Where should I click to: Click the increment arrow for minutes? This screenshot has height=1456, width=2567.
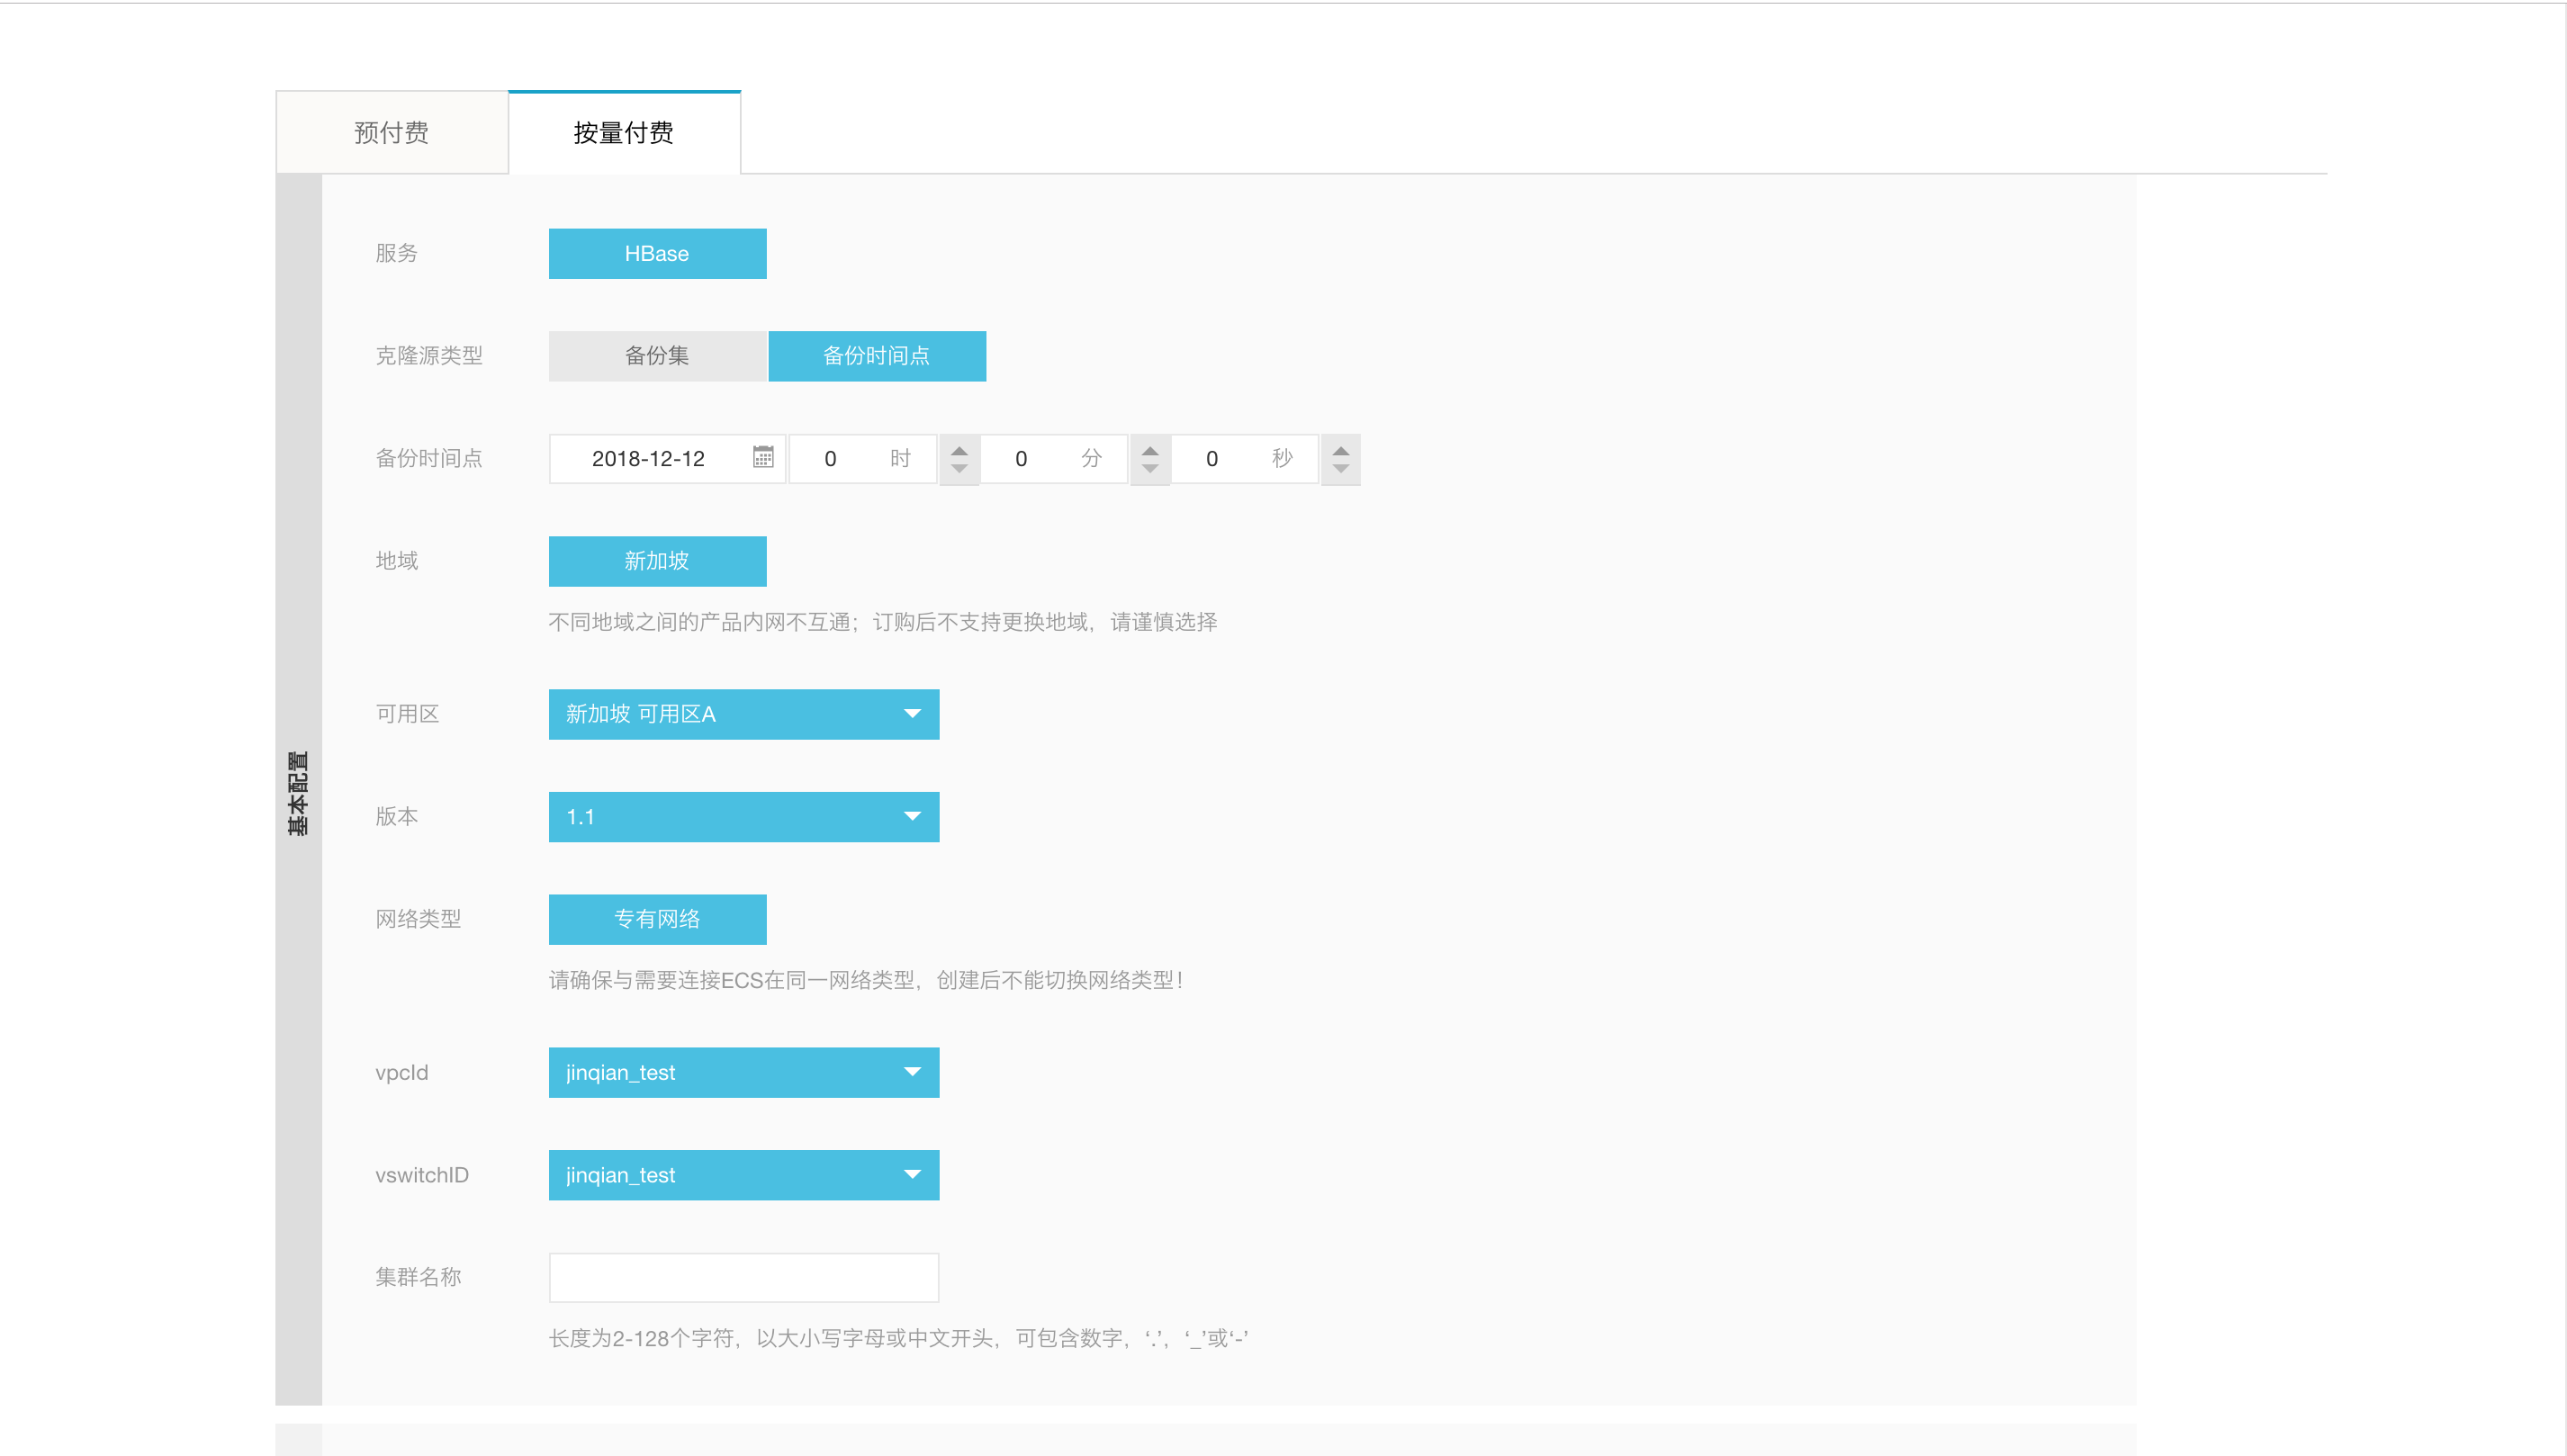point(1149,448)
